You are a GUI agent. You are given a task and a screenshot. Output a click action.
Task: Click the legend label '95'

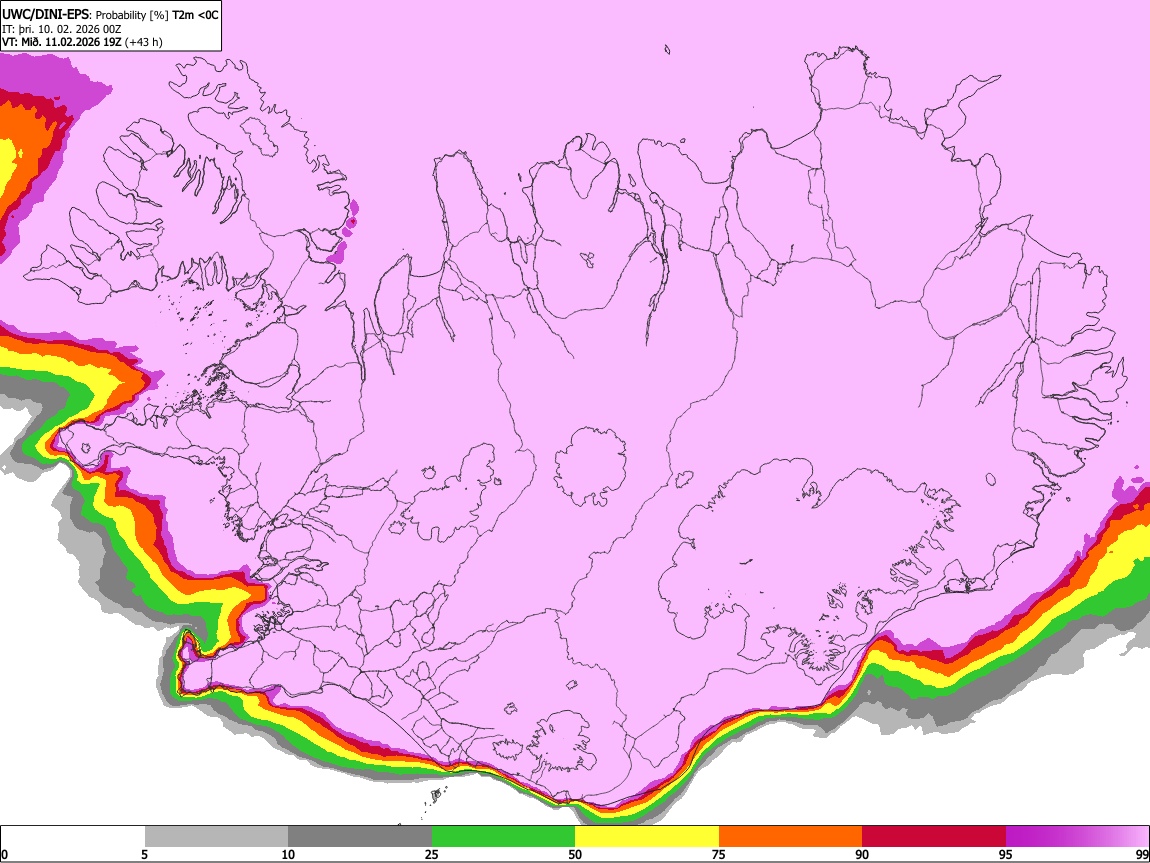coord(1006,854)
